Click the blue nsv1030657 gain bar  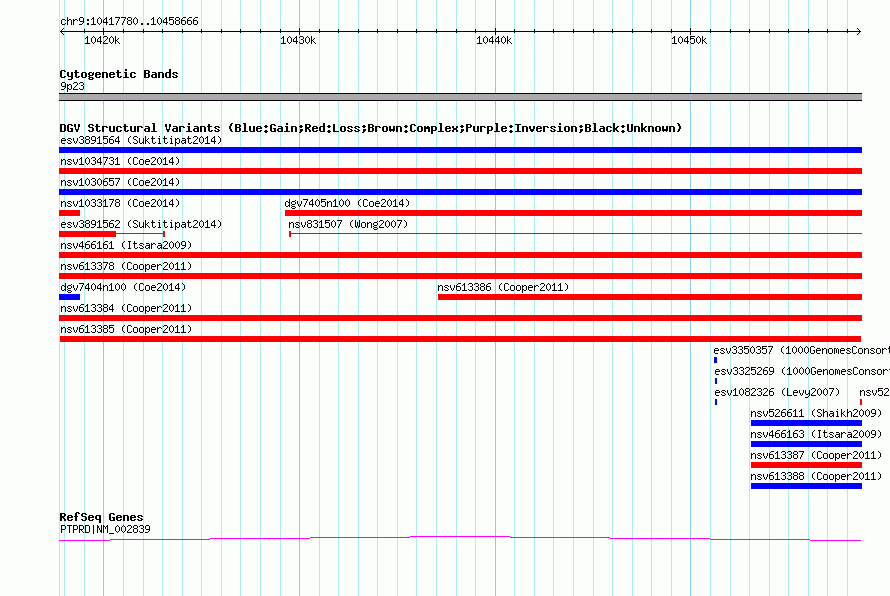(x=460, y=192)
